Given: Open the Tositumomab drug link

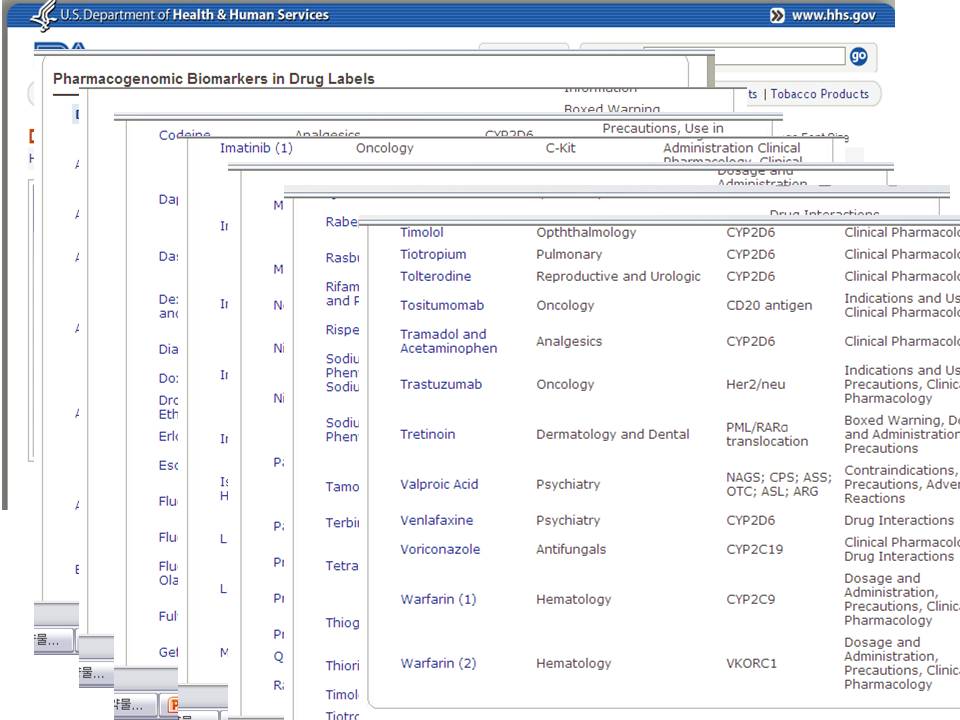Looking at the screenshot, I should tap(442, 305).
